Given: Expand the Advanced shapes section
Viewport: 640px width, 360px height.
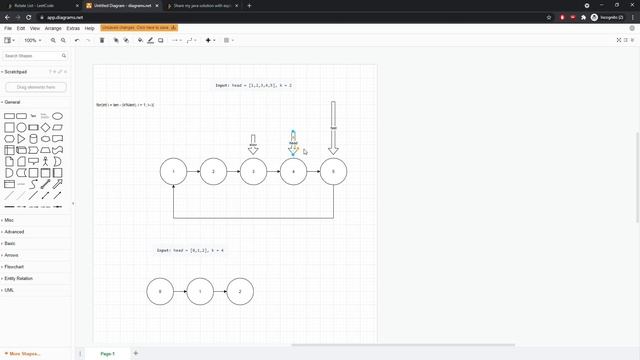Looking at the screenshot, I should 14,232.
